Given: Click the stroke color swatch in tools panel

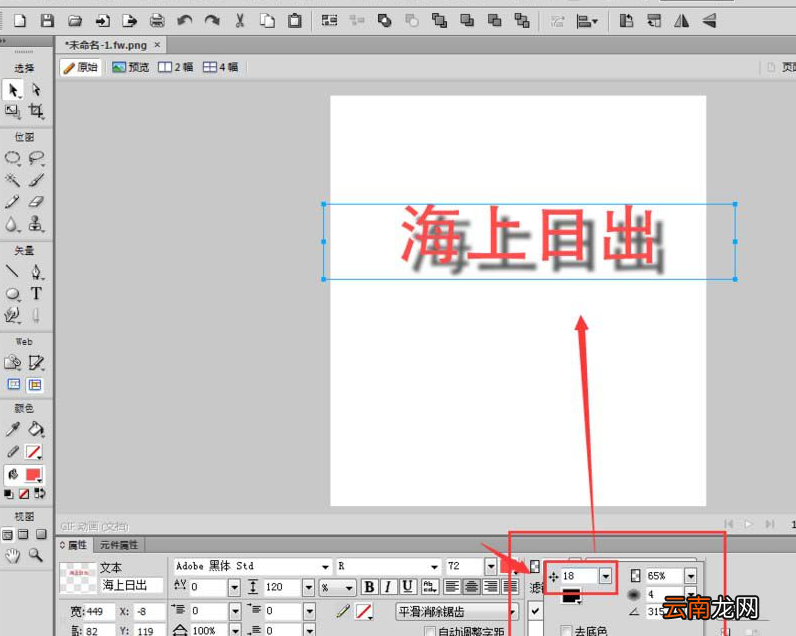Looking at the screenshot, I should (x=34, y=452).
